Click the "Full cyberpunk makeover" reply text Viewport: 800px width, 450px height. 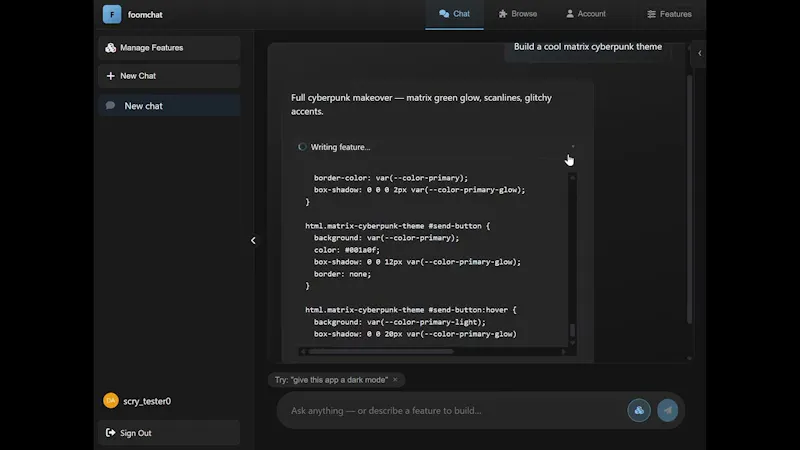pyautogui.click(x=421, y=104)
